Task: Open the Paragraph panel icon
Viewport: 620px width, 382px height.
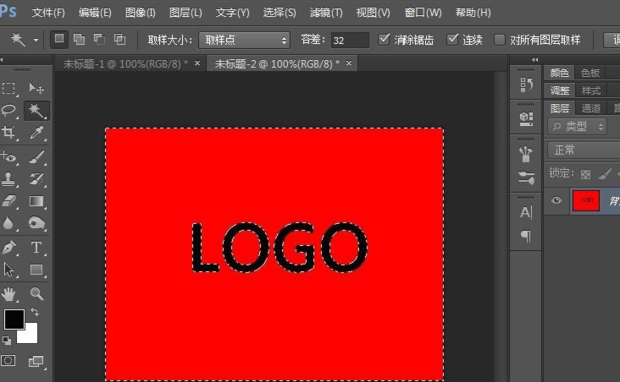Action: tap(526, 236)
